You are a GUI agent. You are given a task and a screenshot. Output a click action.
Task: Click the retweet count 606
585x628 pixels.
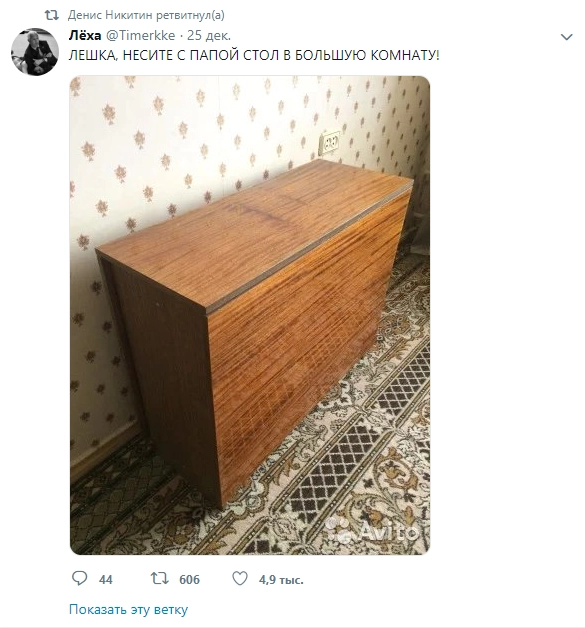tap(189, 580)
